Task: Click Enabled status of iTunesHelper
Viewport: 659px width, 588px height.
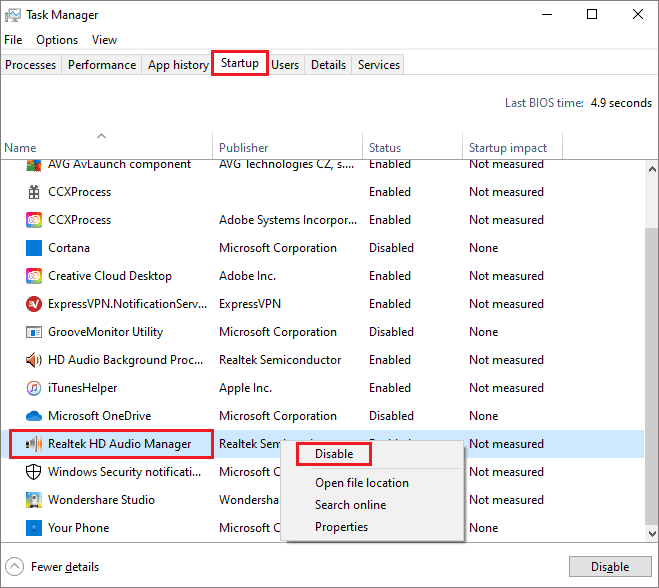Action: [x=390, y=388]
